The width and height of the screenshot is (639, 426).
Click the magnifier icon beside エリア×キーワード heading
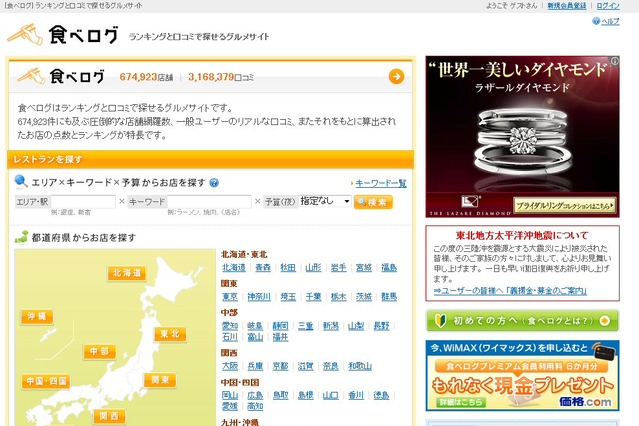pos(21,181)
